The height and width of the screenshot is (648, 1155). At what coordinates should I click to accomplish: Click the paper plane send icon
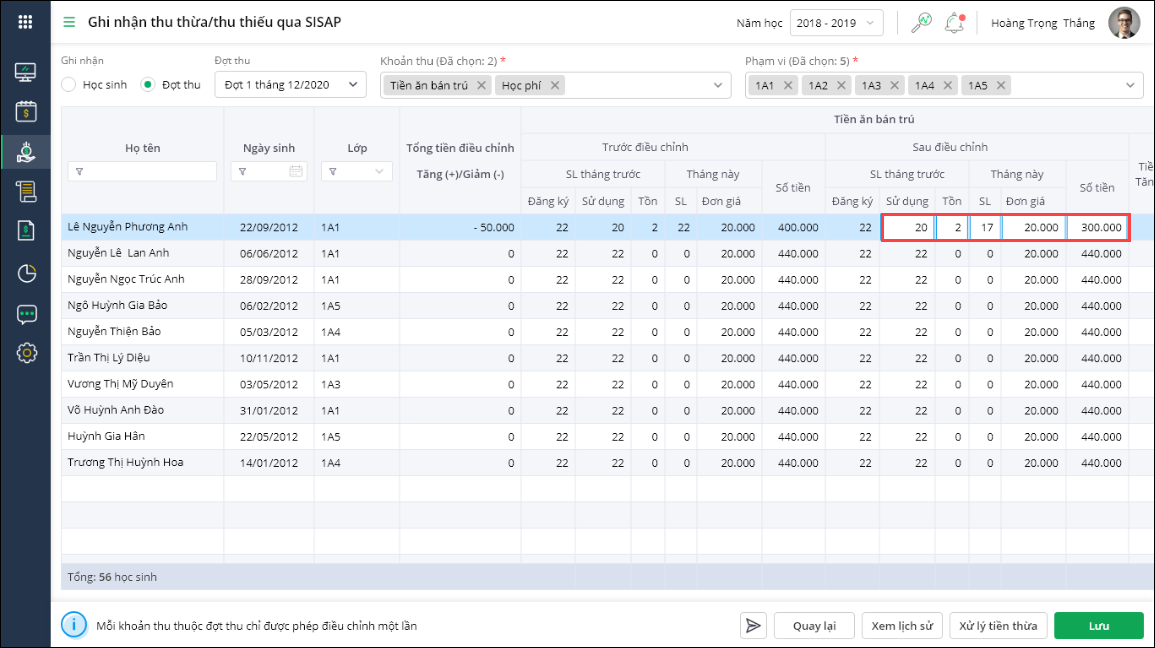tap(753, 626)
